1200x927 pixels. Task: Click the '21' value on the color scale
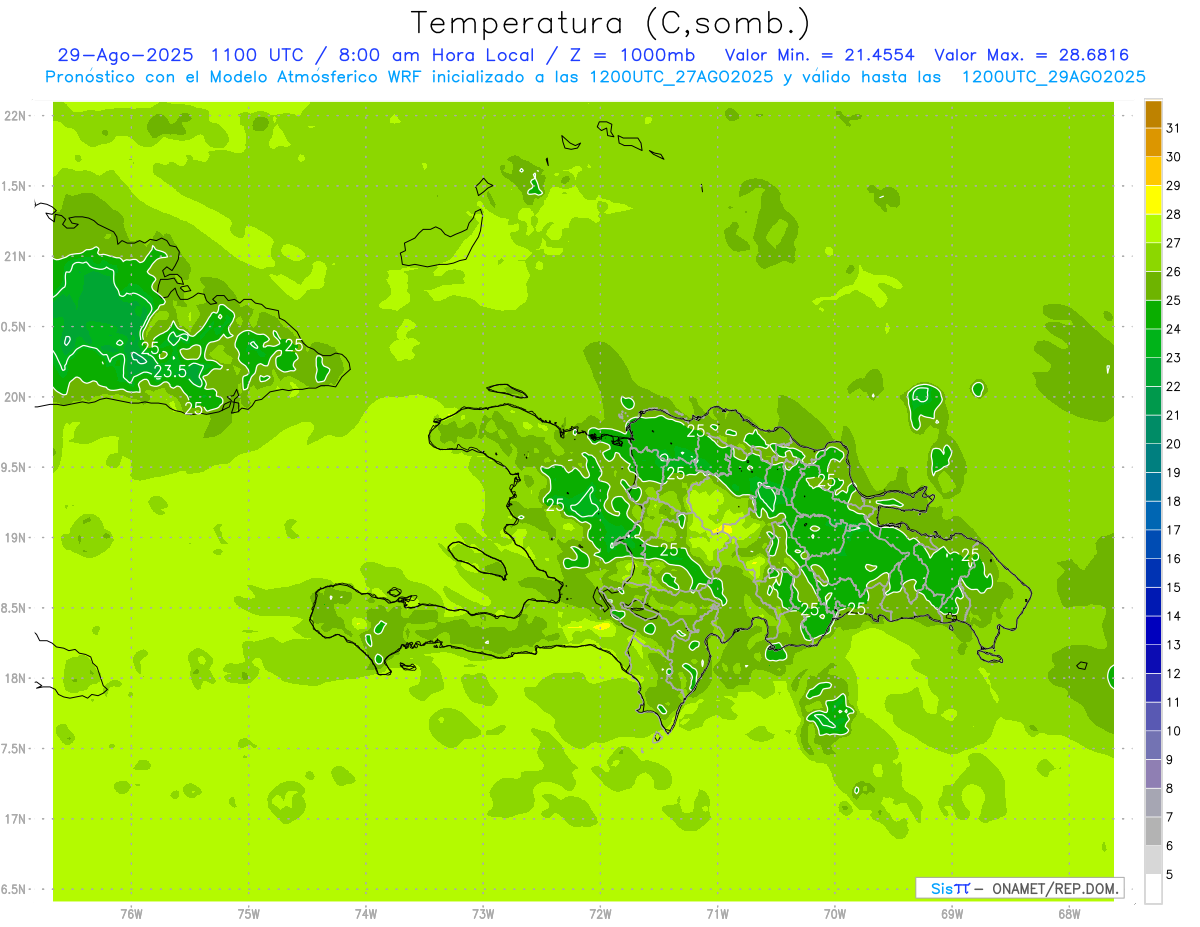click(x=1174, y=415)
